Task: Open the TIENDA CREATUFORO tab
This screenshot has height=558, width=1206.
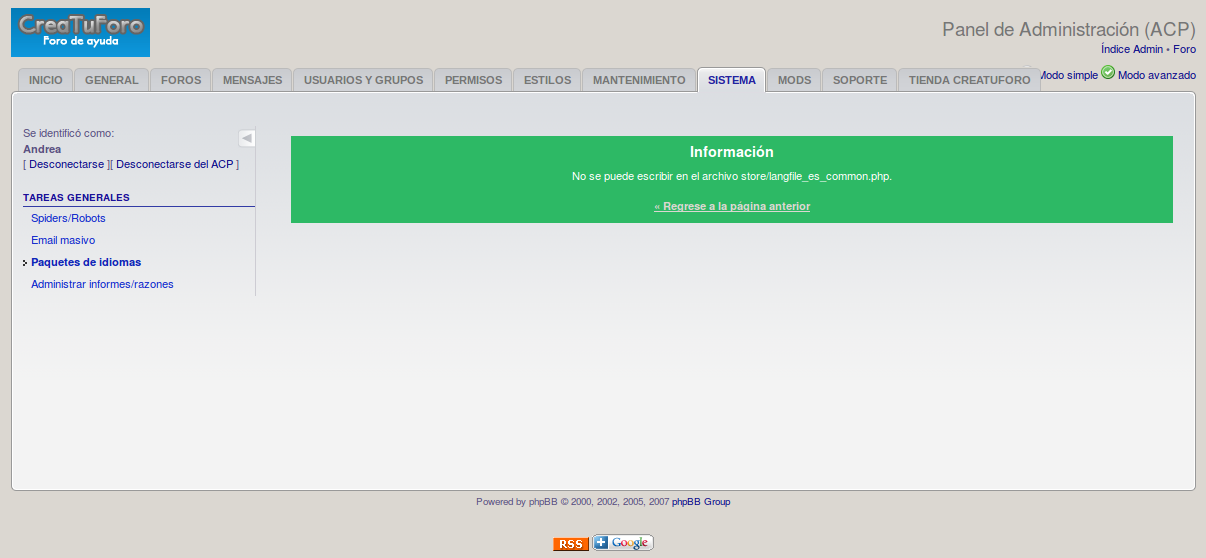Action: pyautogui.click(x=969, y=80)
